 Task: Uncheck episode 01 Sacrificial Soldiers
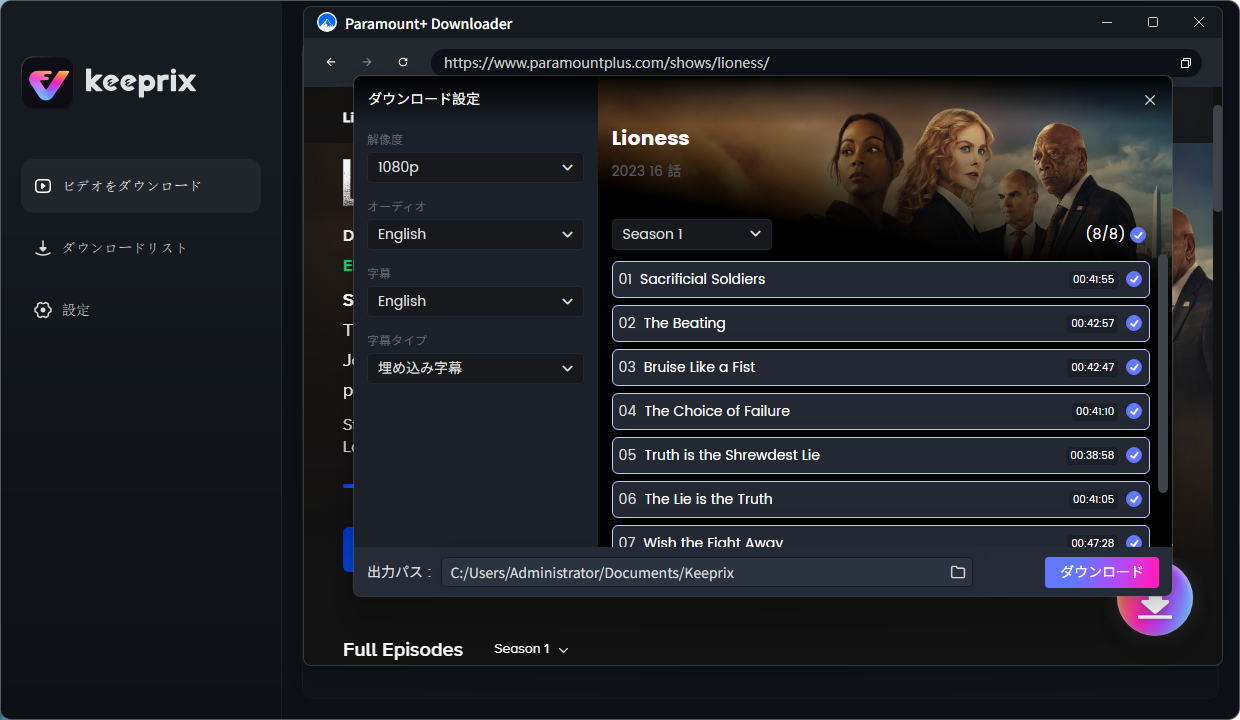1133,280
